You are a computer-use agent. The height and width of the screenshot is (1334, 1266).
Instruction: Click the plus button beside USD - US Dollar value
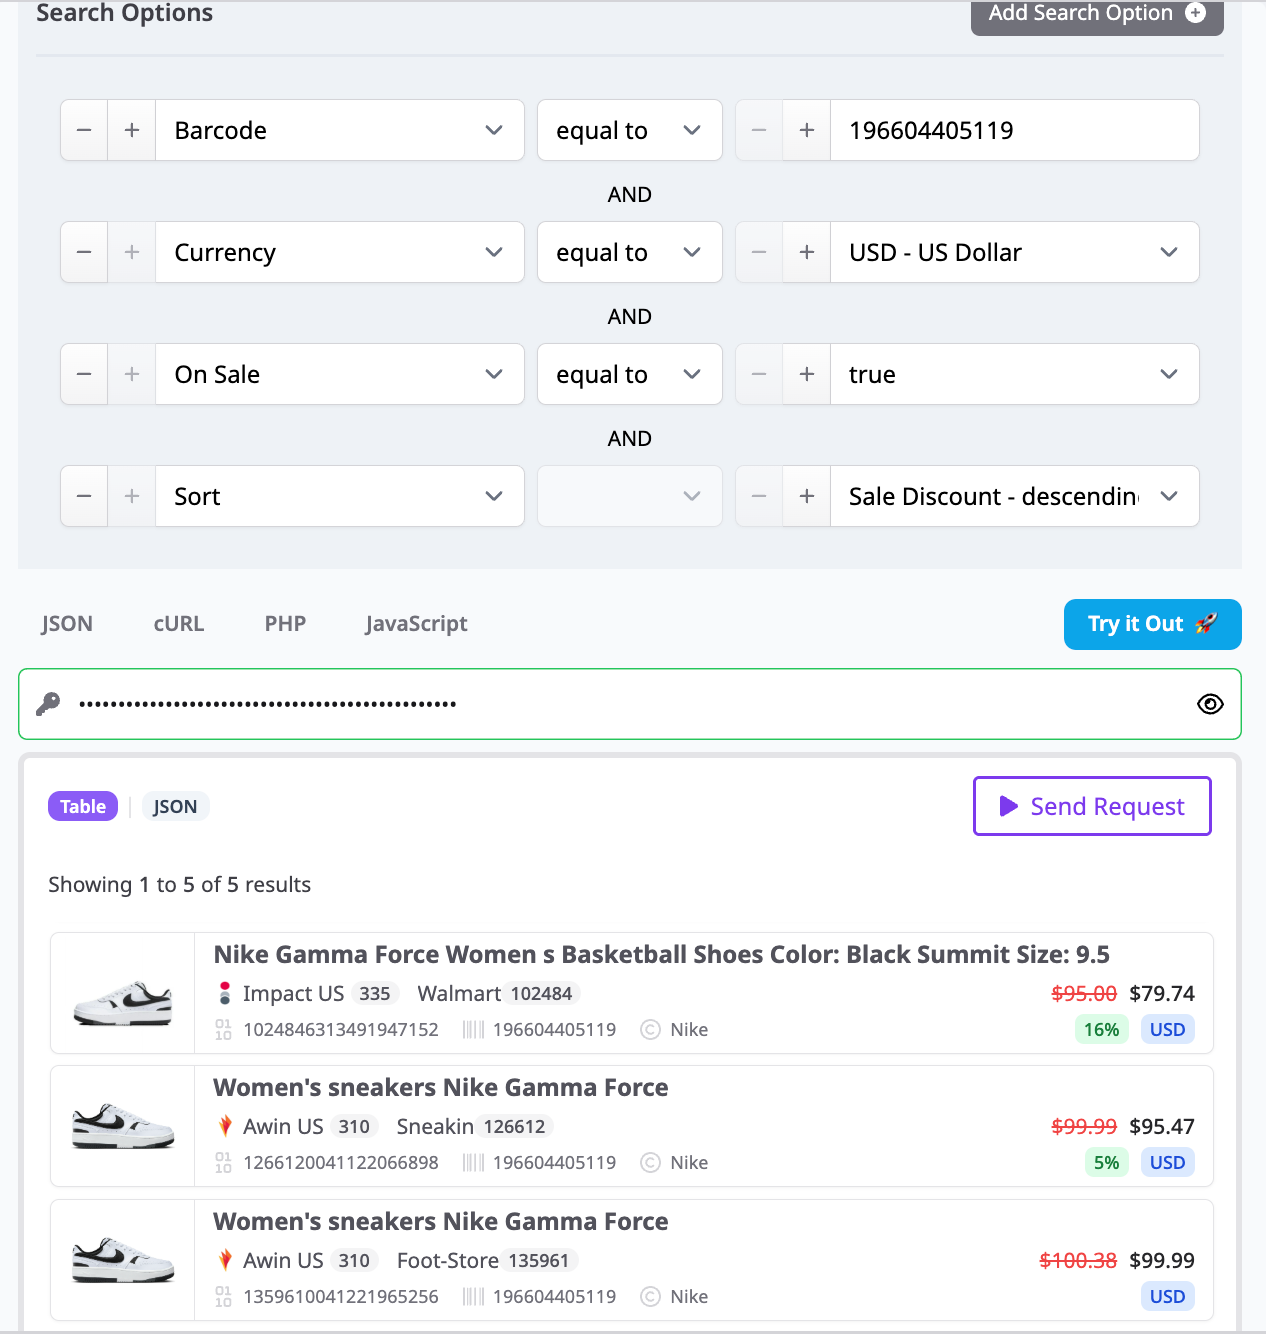(807, 252)
